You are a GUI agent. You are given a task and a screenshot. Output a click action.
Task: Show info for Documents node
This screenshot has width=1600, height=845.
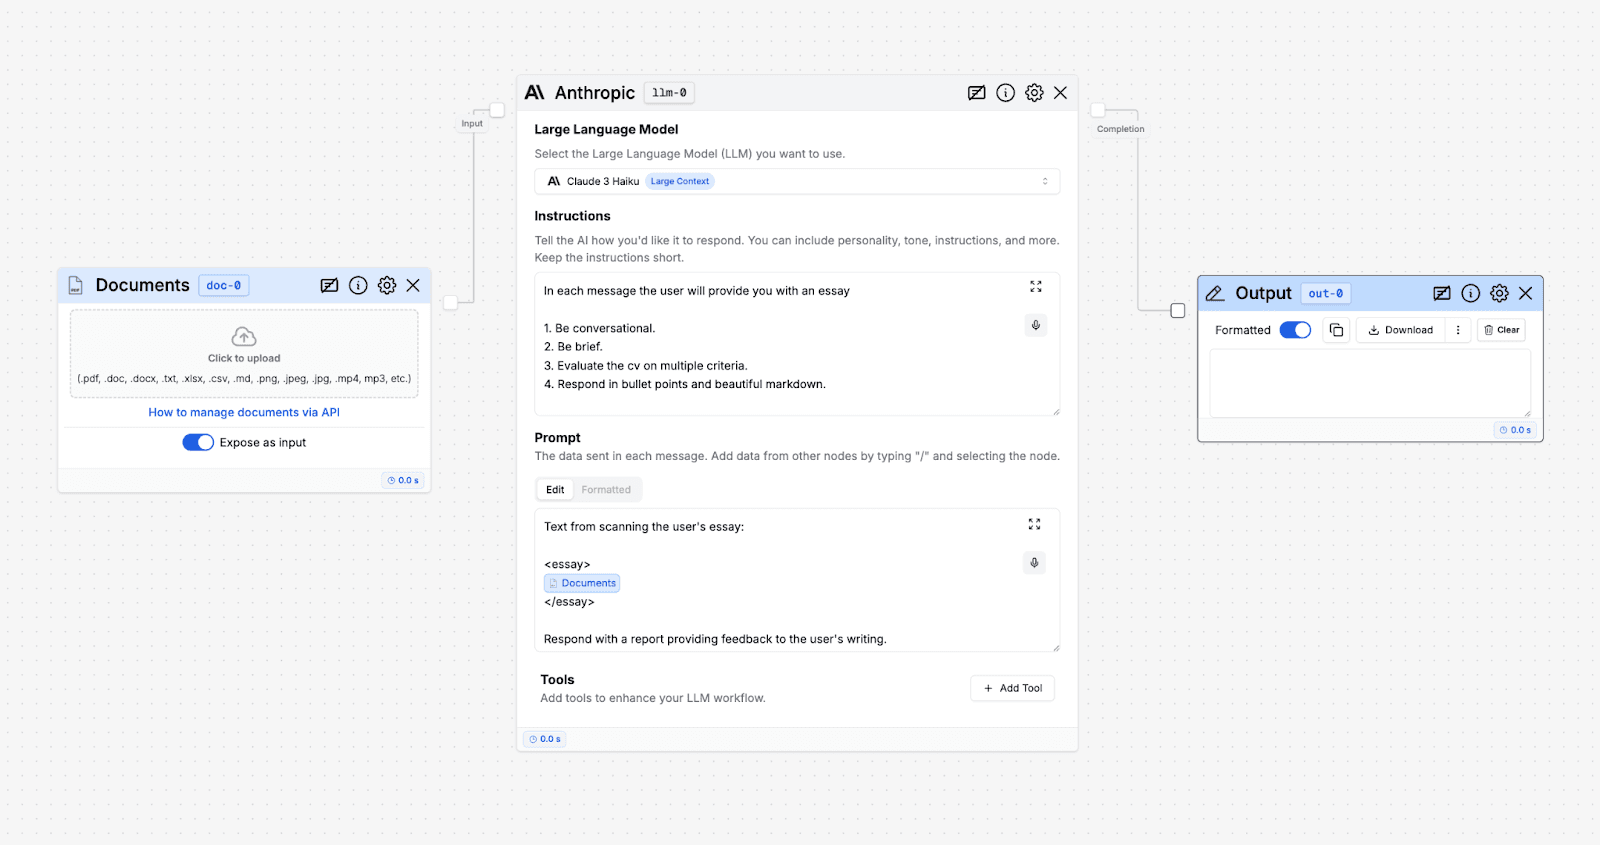358,286
